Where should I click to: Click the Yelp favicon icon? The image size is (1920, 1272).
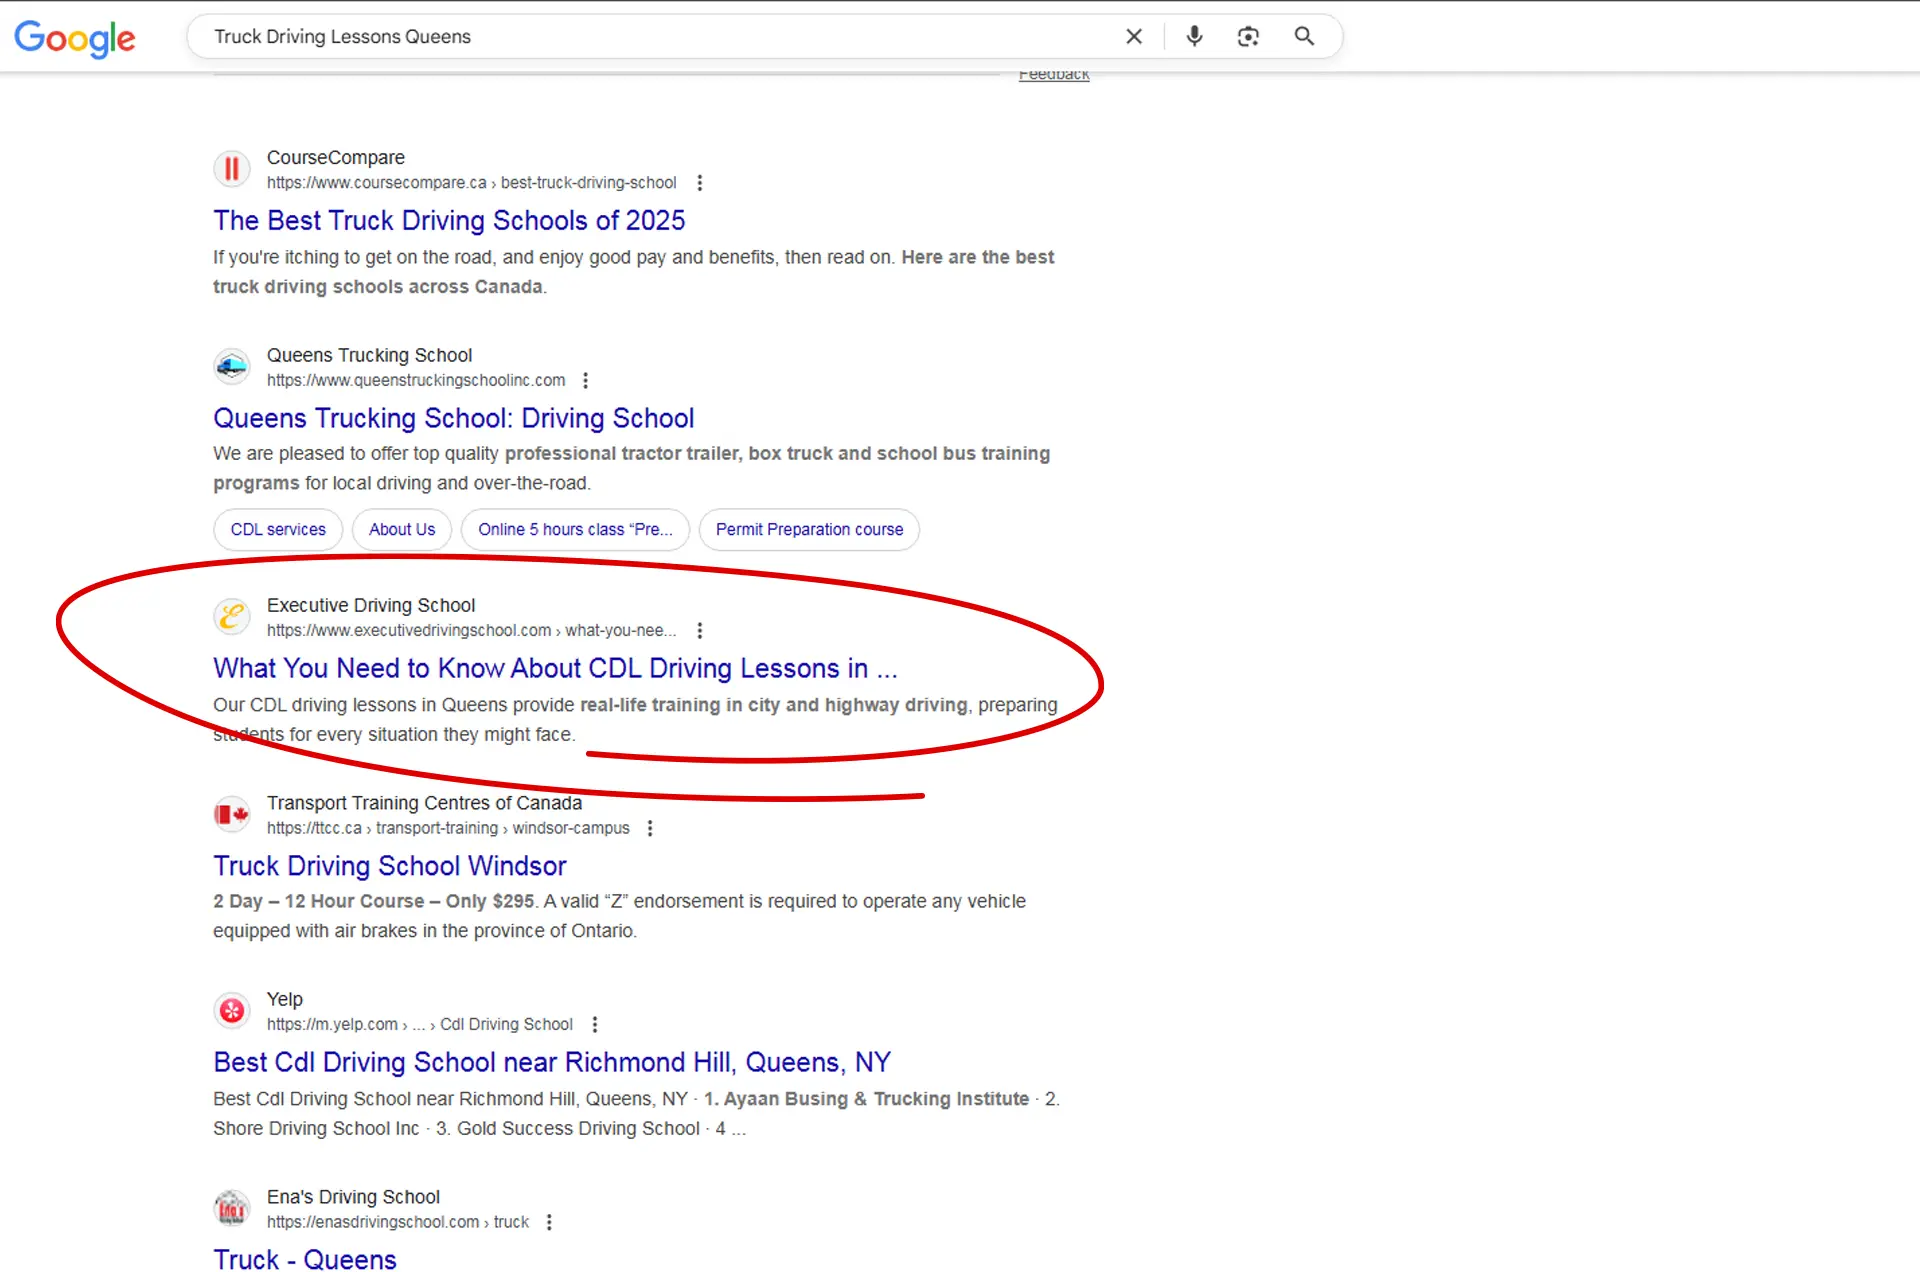tap(232, 1011)
